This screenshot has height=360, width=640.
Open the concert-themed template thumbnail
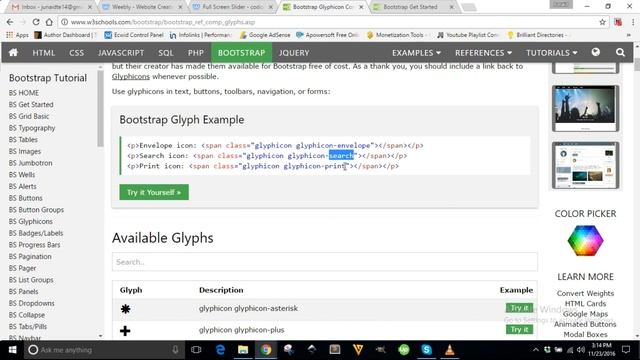[x=585, y=108]
